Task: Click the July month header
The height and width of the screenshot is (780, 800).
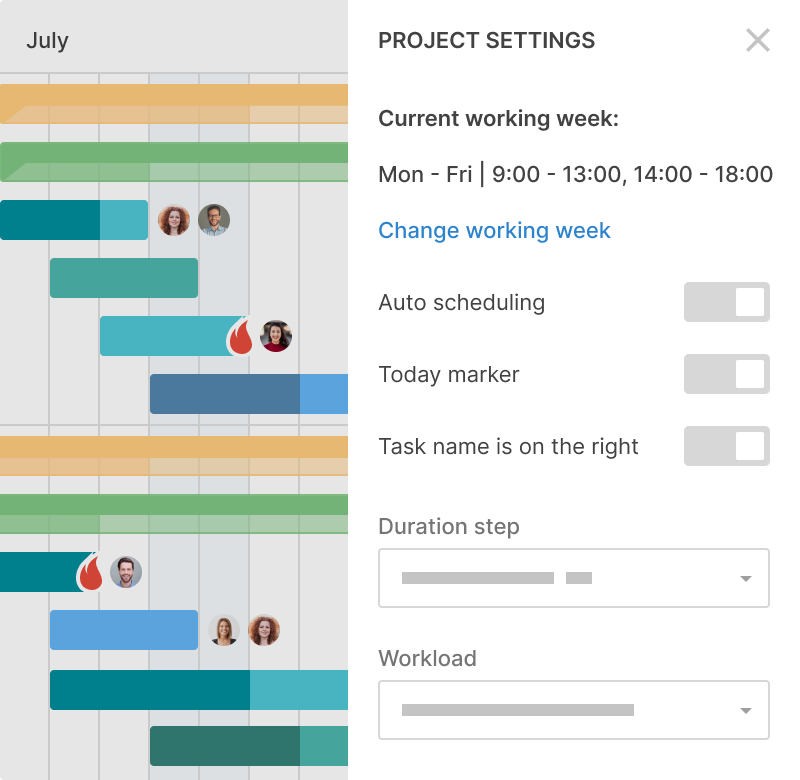Action: 47,40
